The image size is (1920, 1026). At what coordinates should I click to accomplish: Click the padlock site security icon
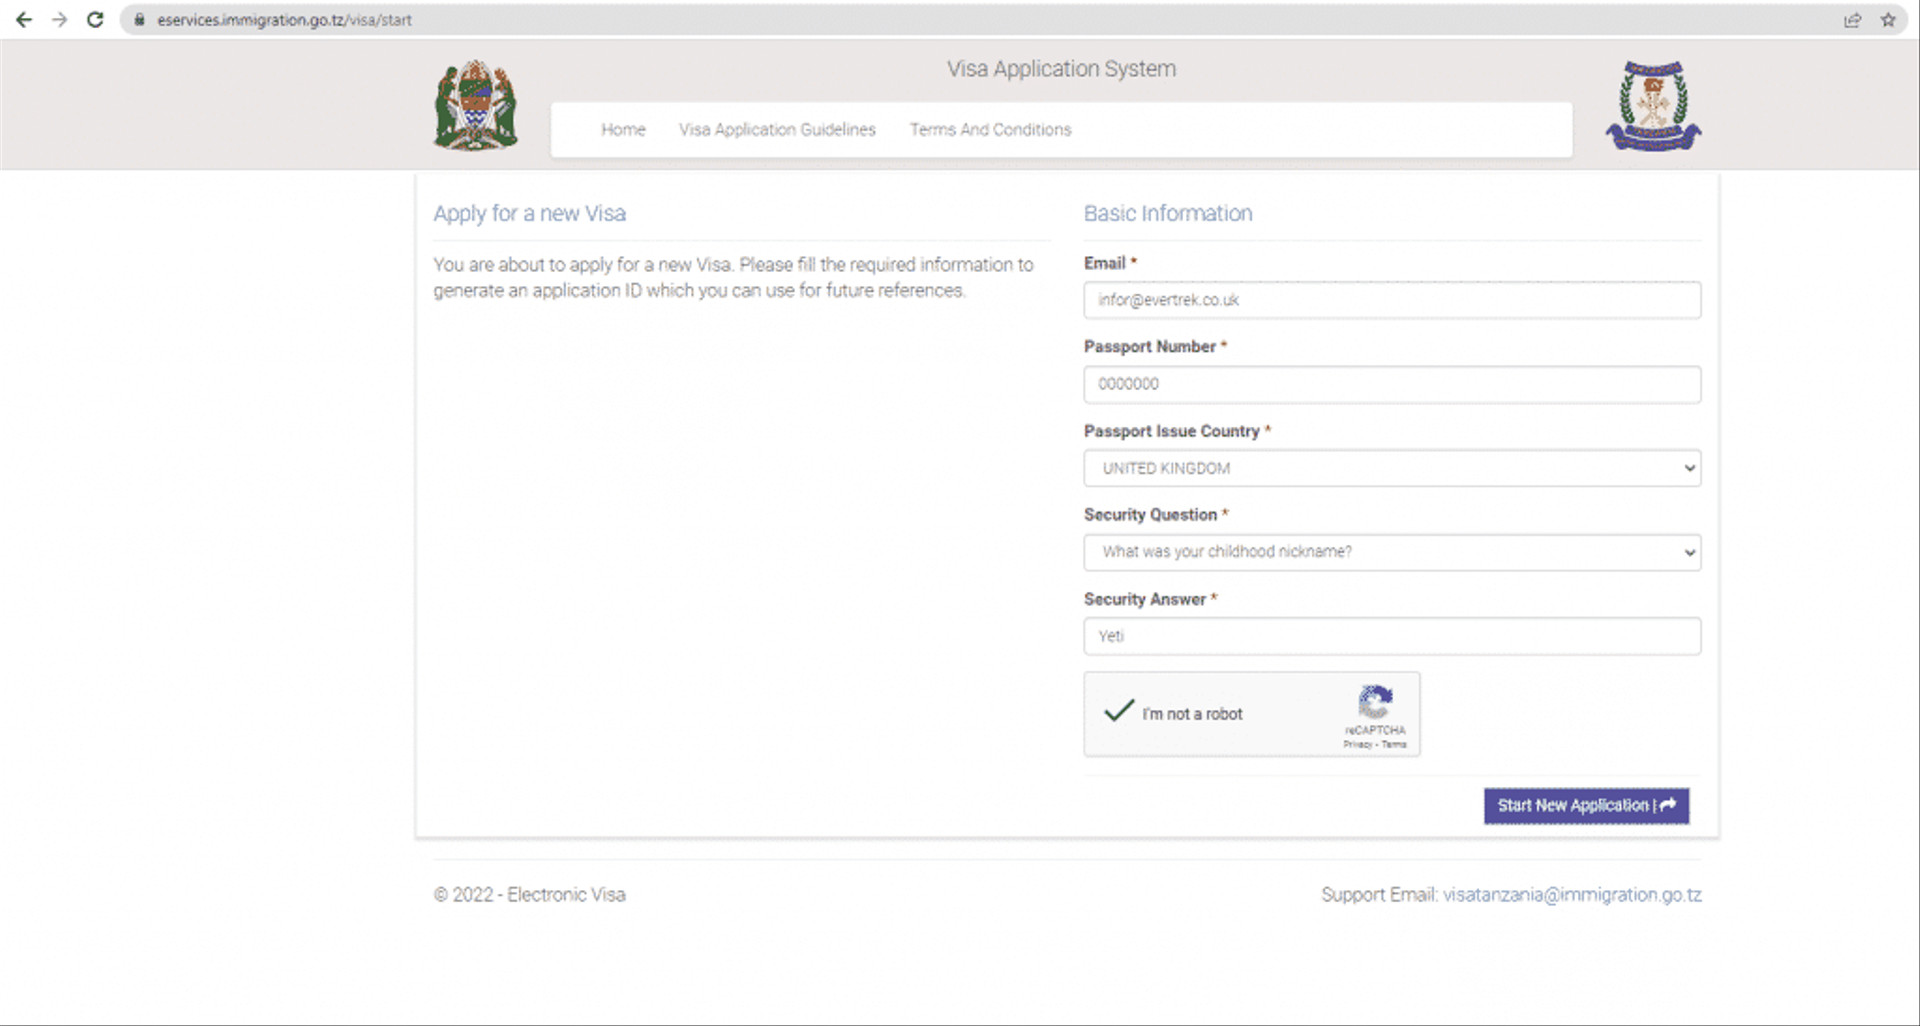(x=139, y=19)
